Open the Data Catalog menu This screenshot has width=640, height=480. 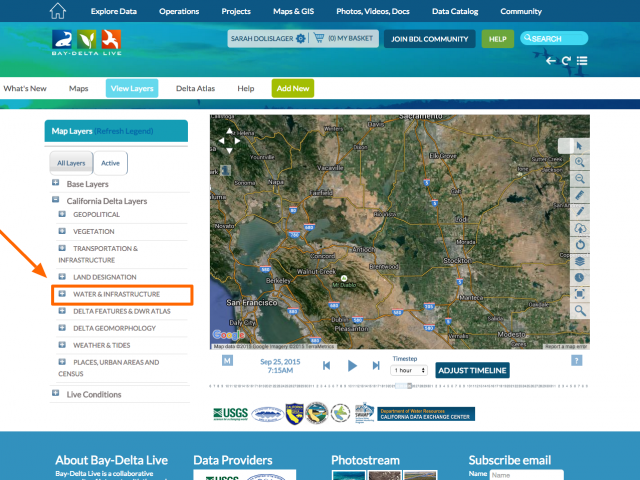455,11
